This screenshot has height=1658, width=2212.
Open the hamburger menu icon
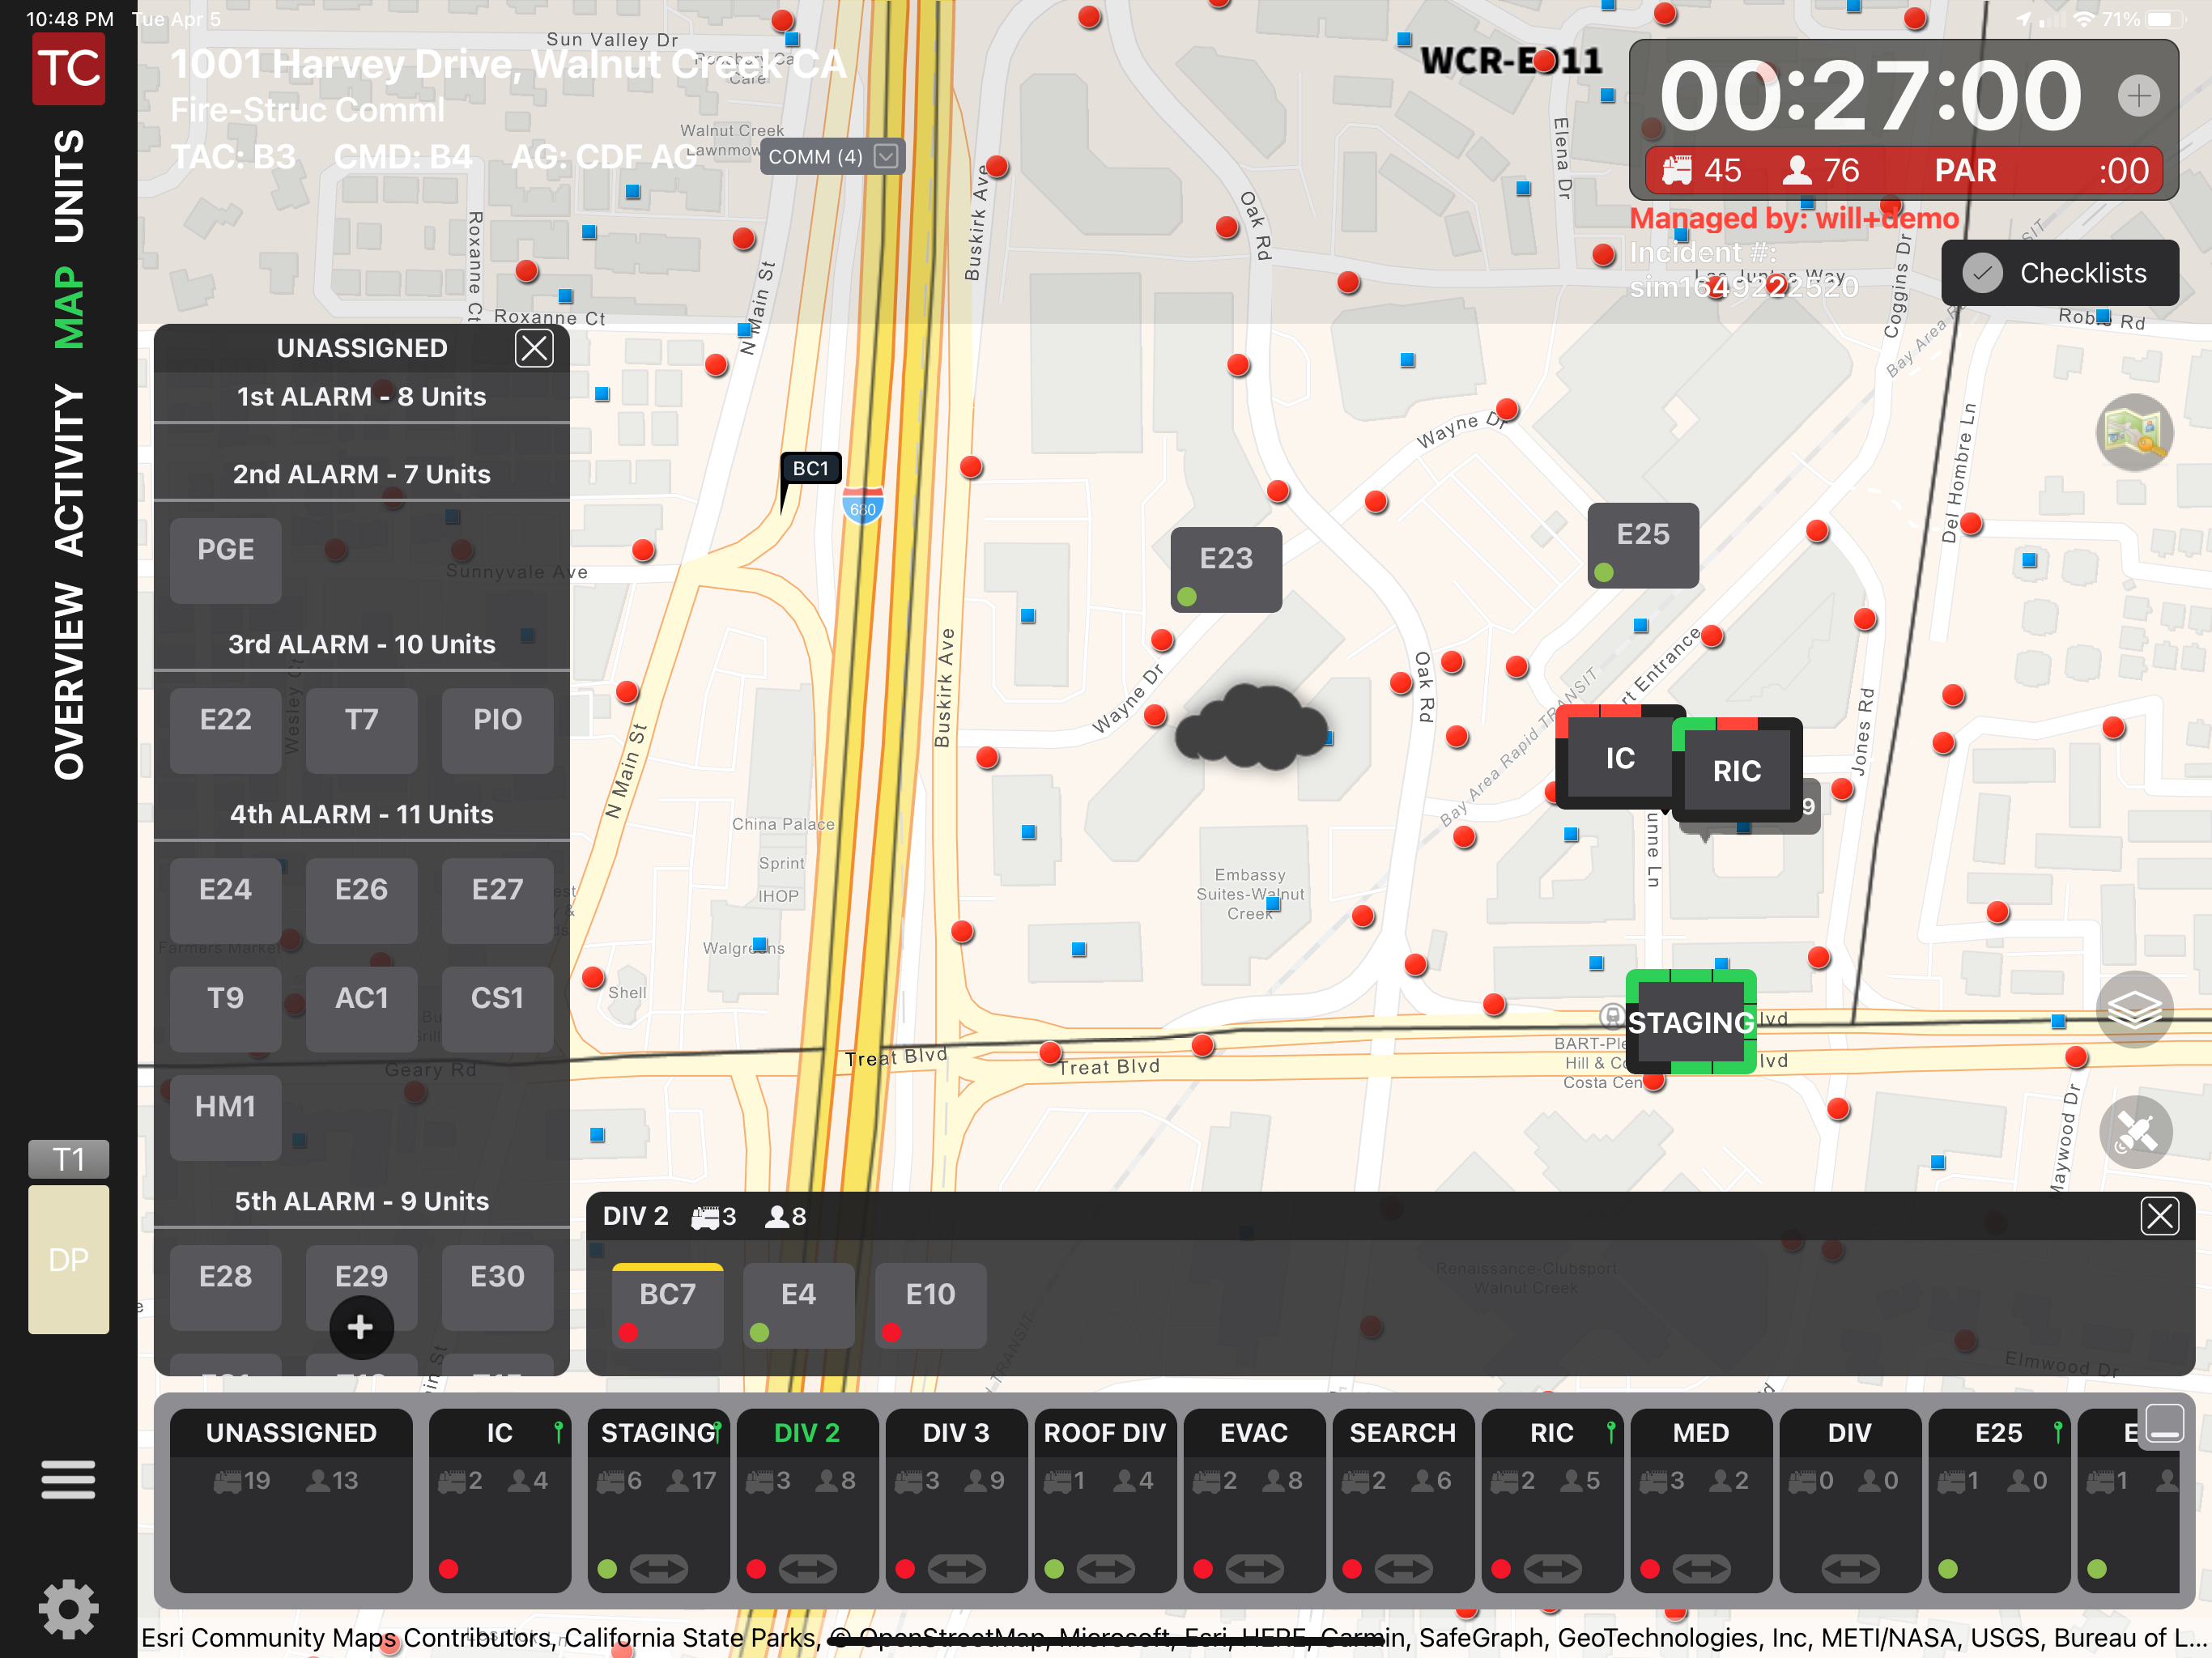click(68, 1479)
